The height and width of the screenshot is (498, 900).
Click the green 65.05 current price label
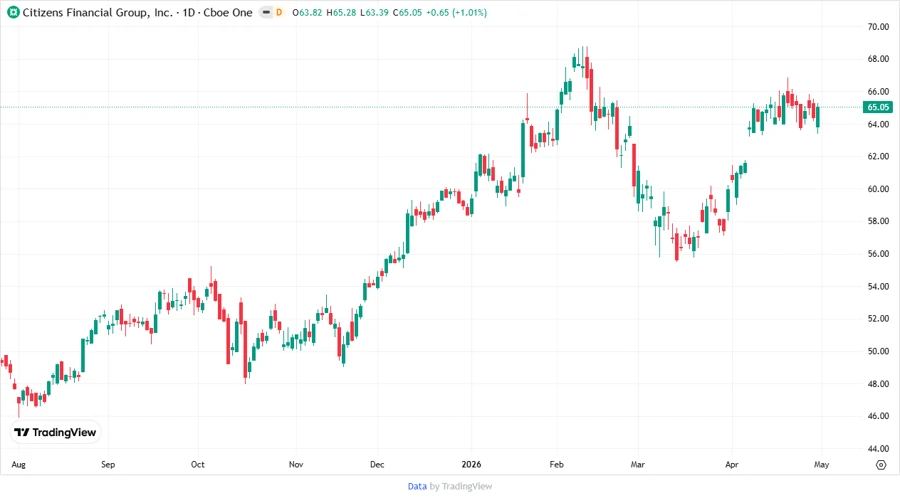(x=878, y=107)
